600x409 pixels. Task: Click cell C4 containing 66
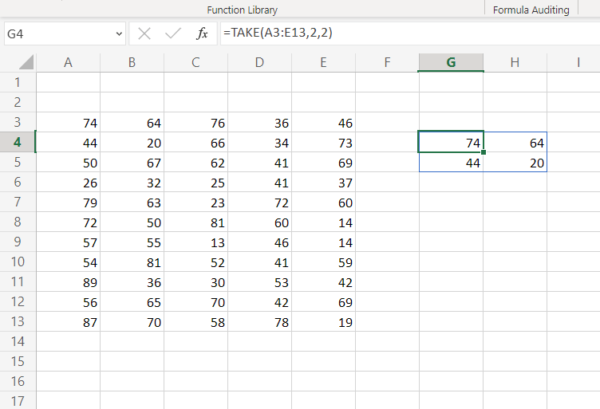pyautogui.click(x=196, y=142)
